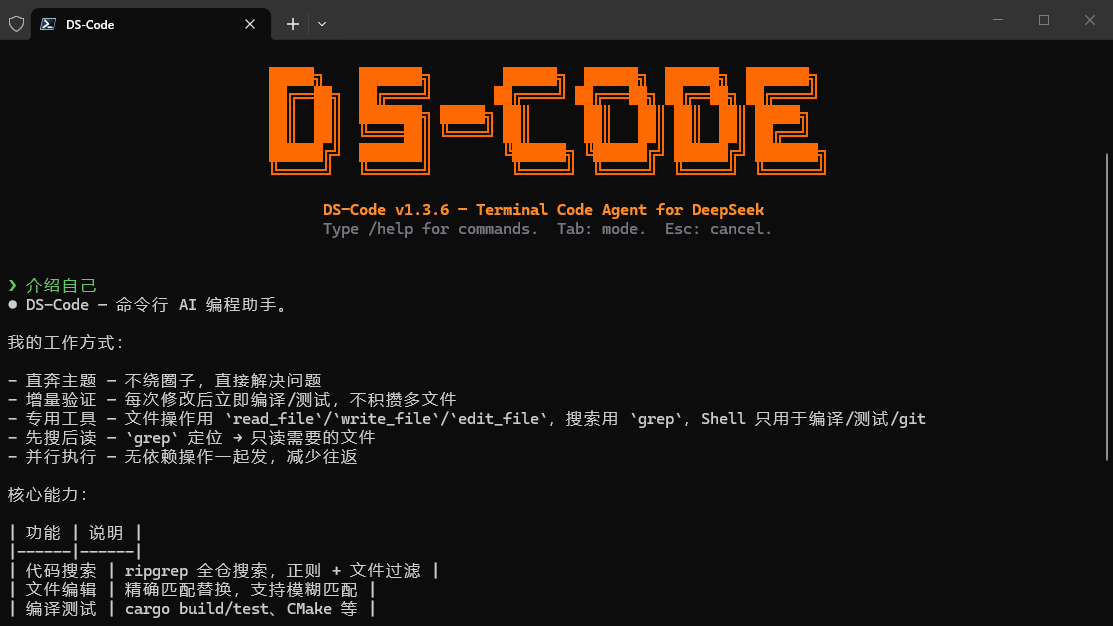Click the PowerShell icon on the DS-Code tab
This screenshot has width=1113, height=626.
coord(48,24)
